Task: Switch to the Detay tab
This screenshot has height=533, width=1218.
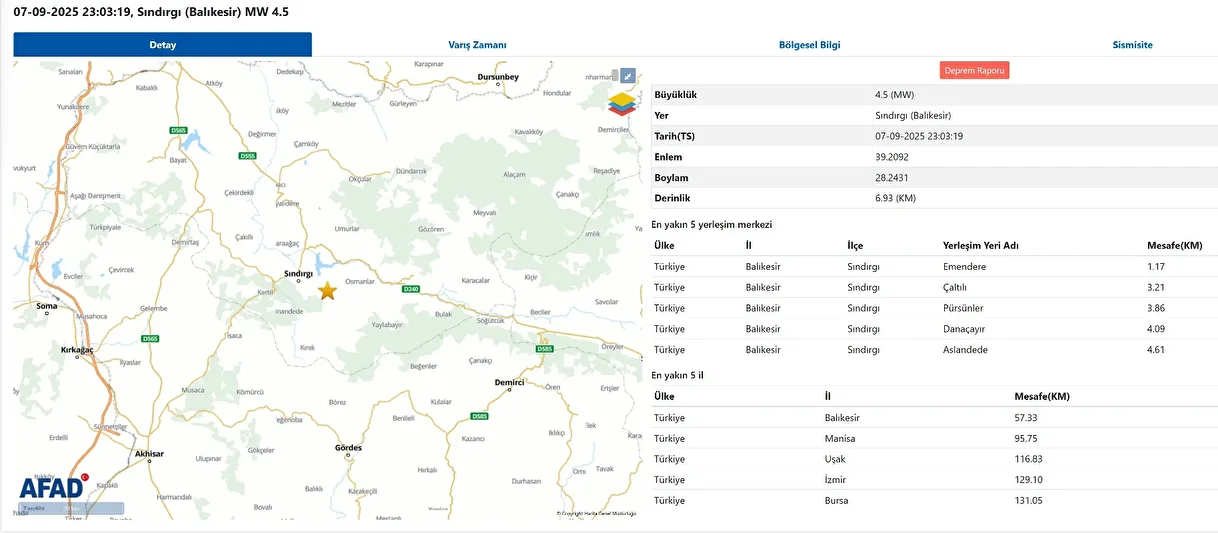Action: pyautogui.click(x=162, y=45)
